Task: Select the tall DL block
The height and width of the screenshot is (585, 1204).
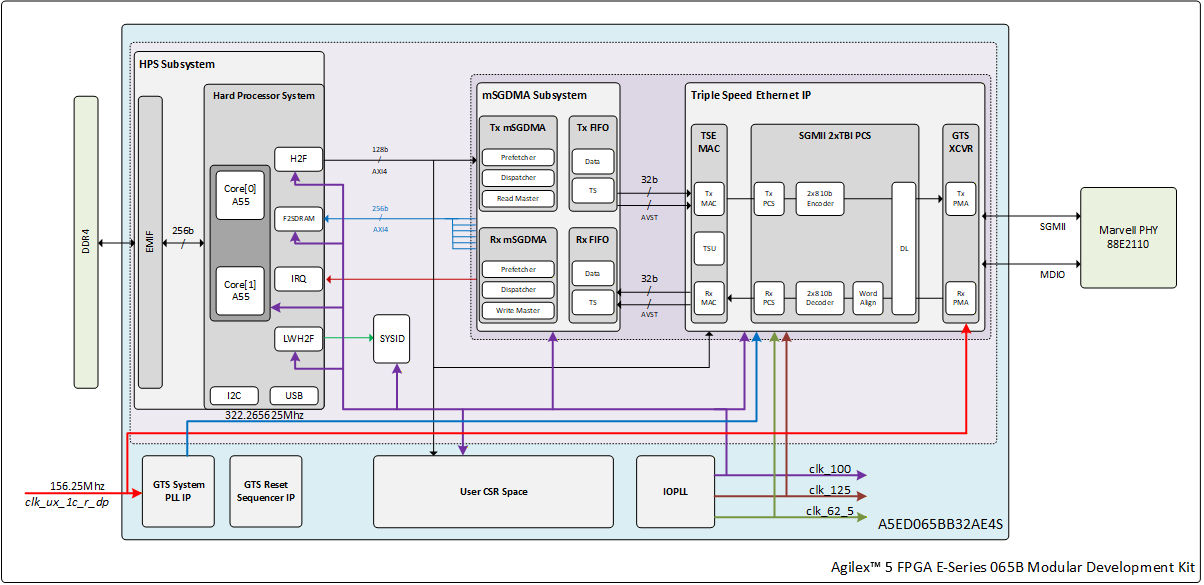Action: coord(904,248)
